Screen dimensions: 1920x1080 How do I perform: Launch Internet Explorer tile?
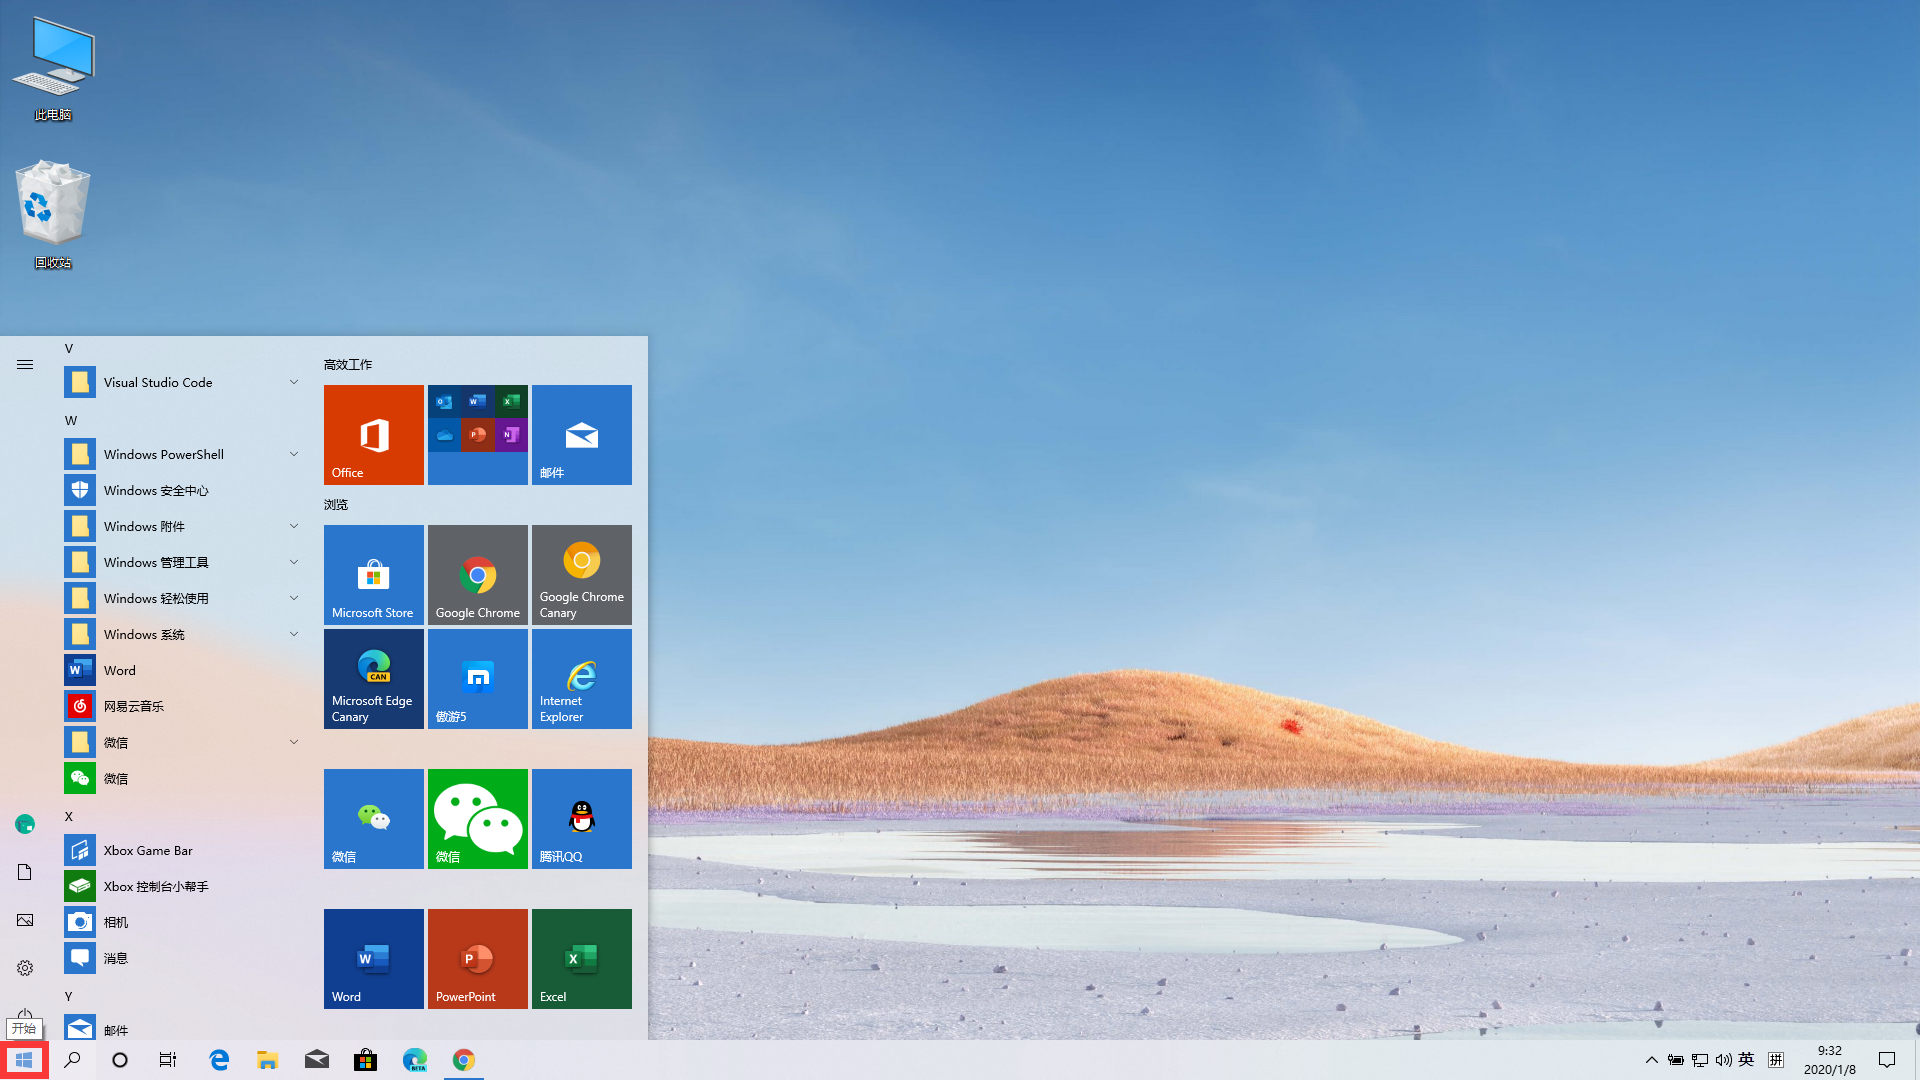(581, 679)
